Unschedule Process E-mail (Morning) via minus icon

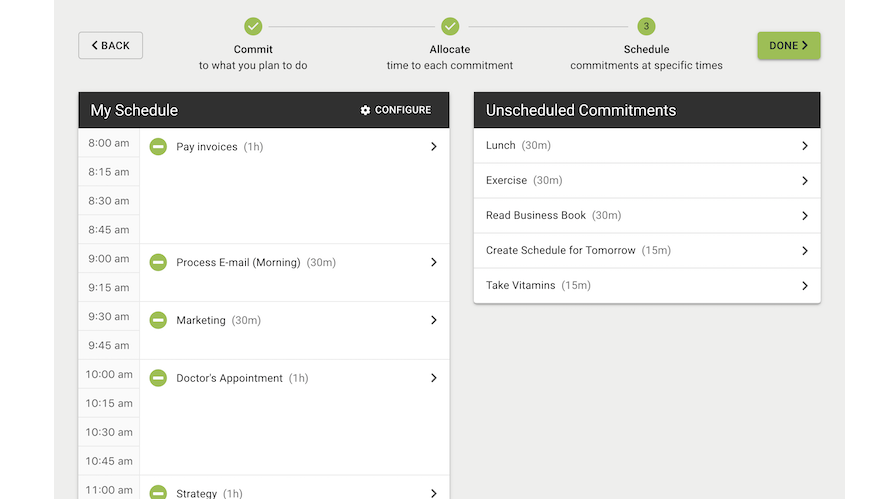click(x=158, y=263)
